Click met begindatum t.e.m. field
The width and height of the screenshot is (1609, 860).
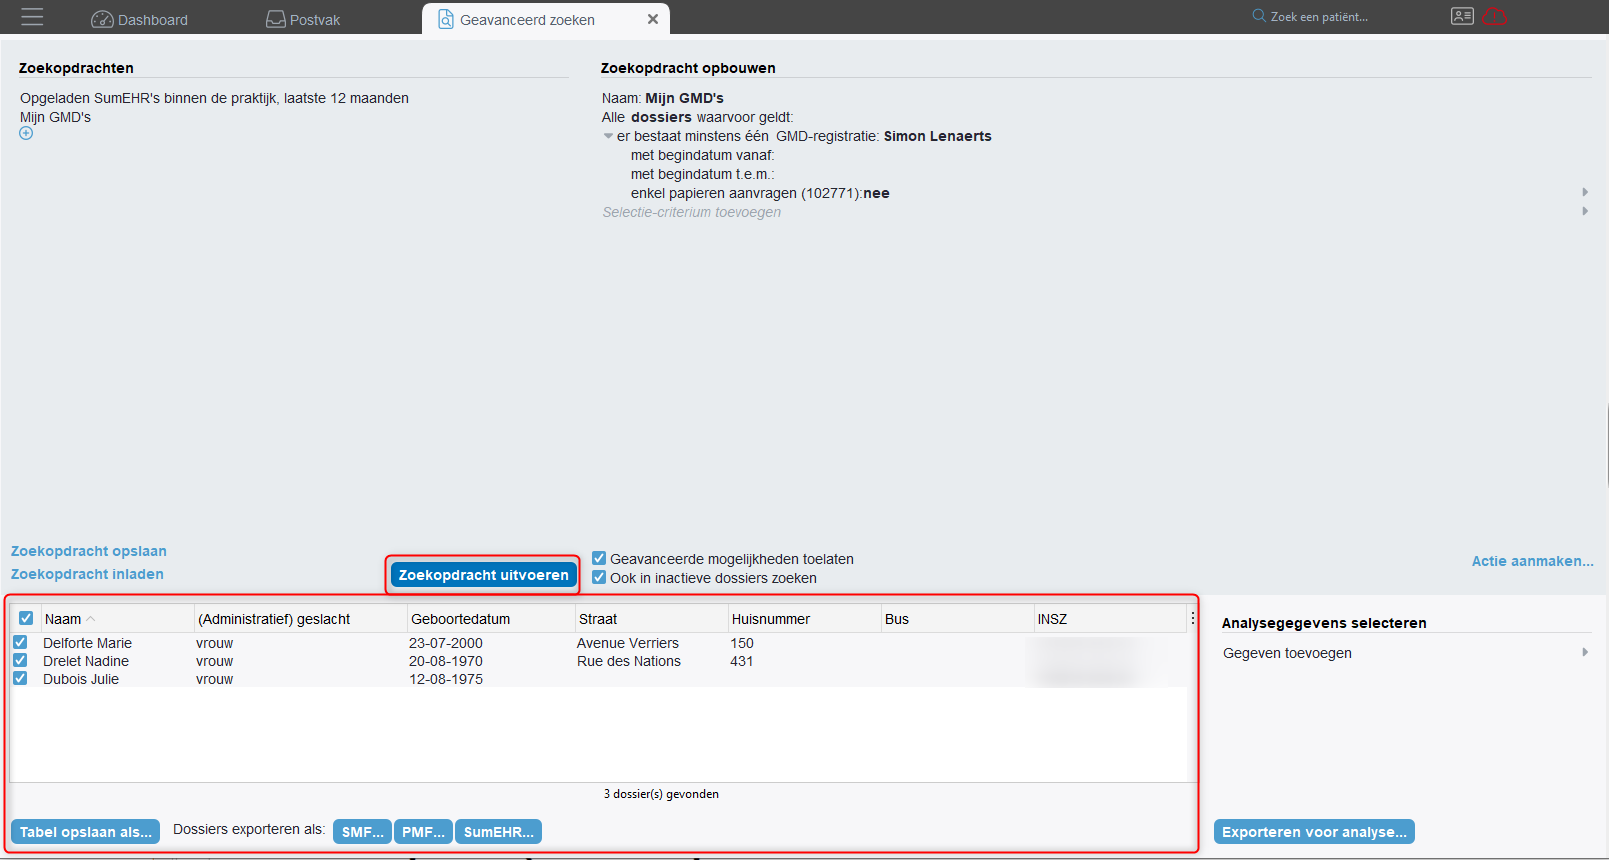click(x=702, y=174)
